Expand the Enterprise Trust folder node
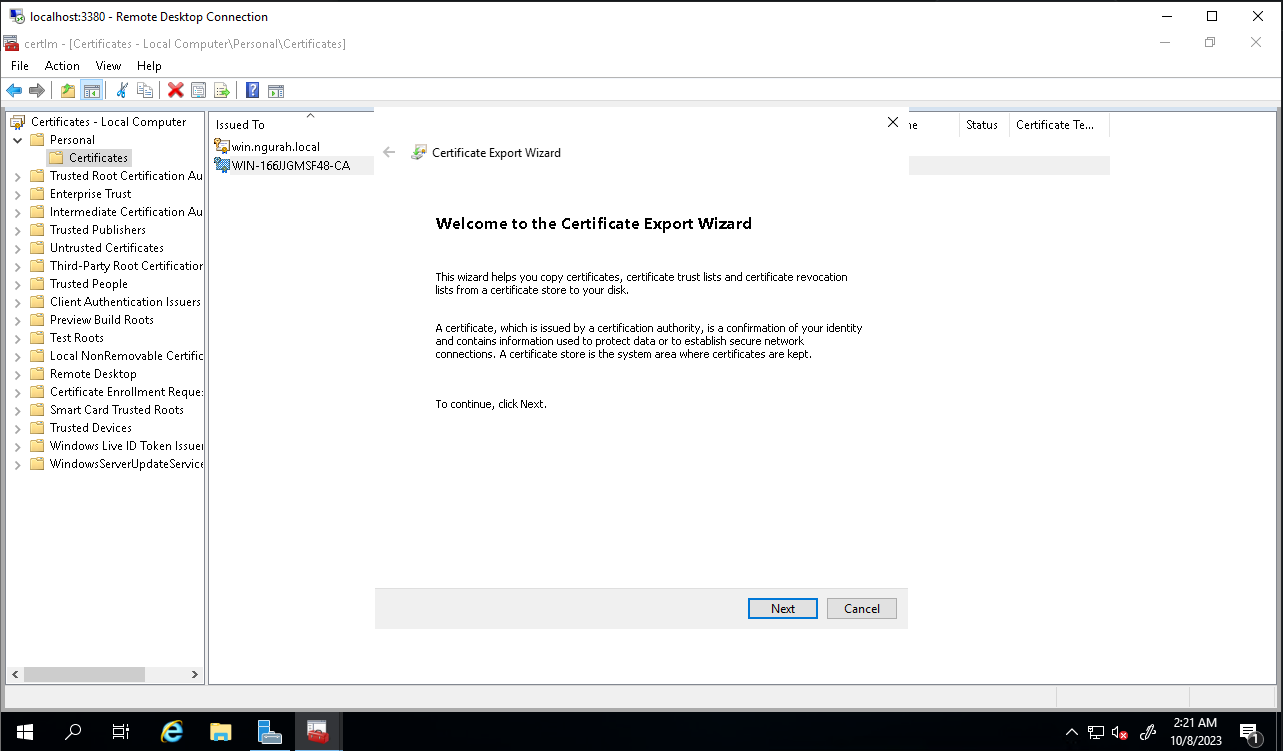Screen dimensions: 1283x751 pyautogui.click(x=18, y=194)
